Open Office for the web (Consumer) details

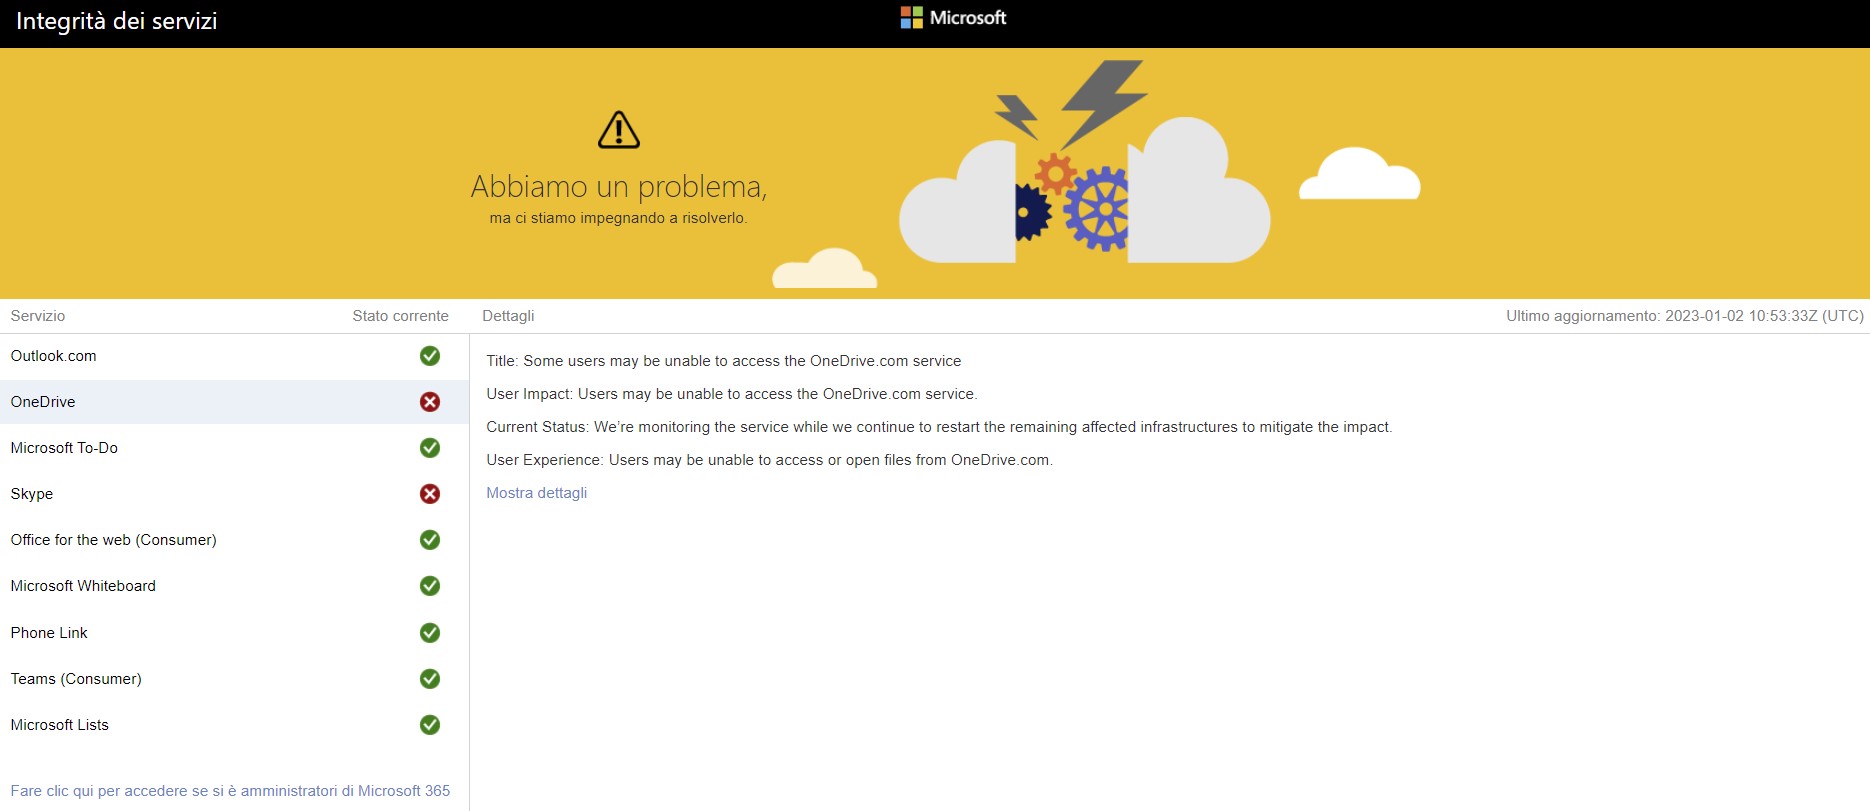113,540
